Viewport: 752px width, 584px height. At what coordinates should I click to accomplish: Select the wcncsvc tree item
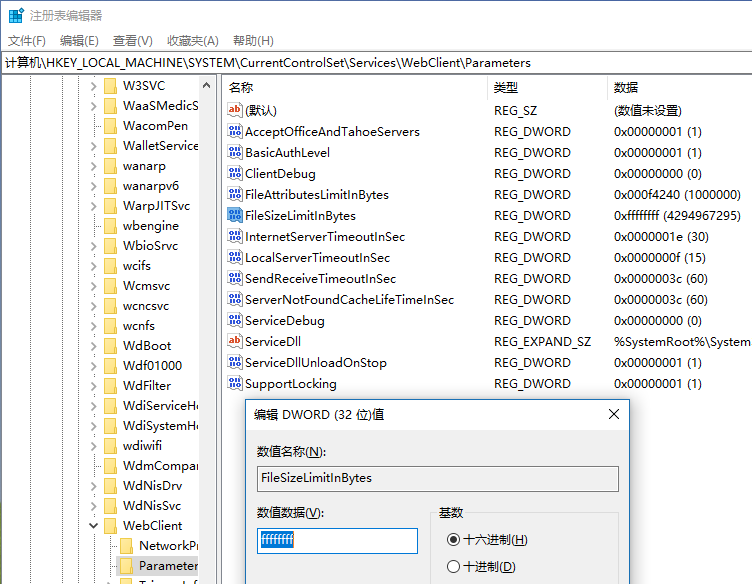[x=146, y=306]
